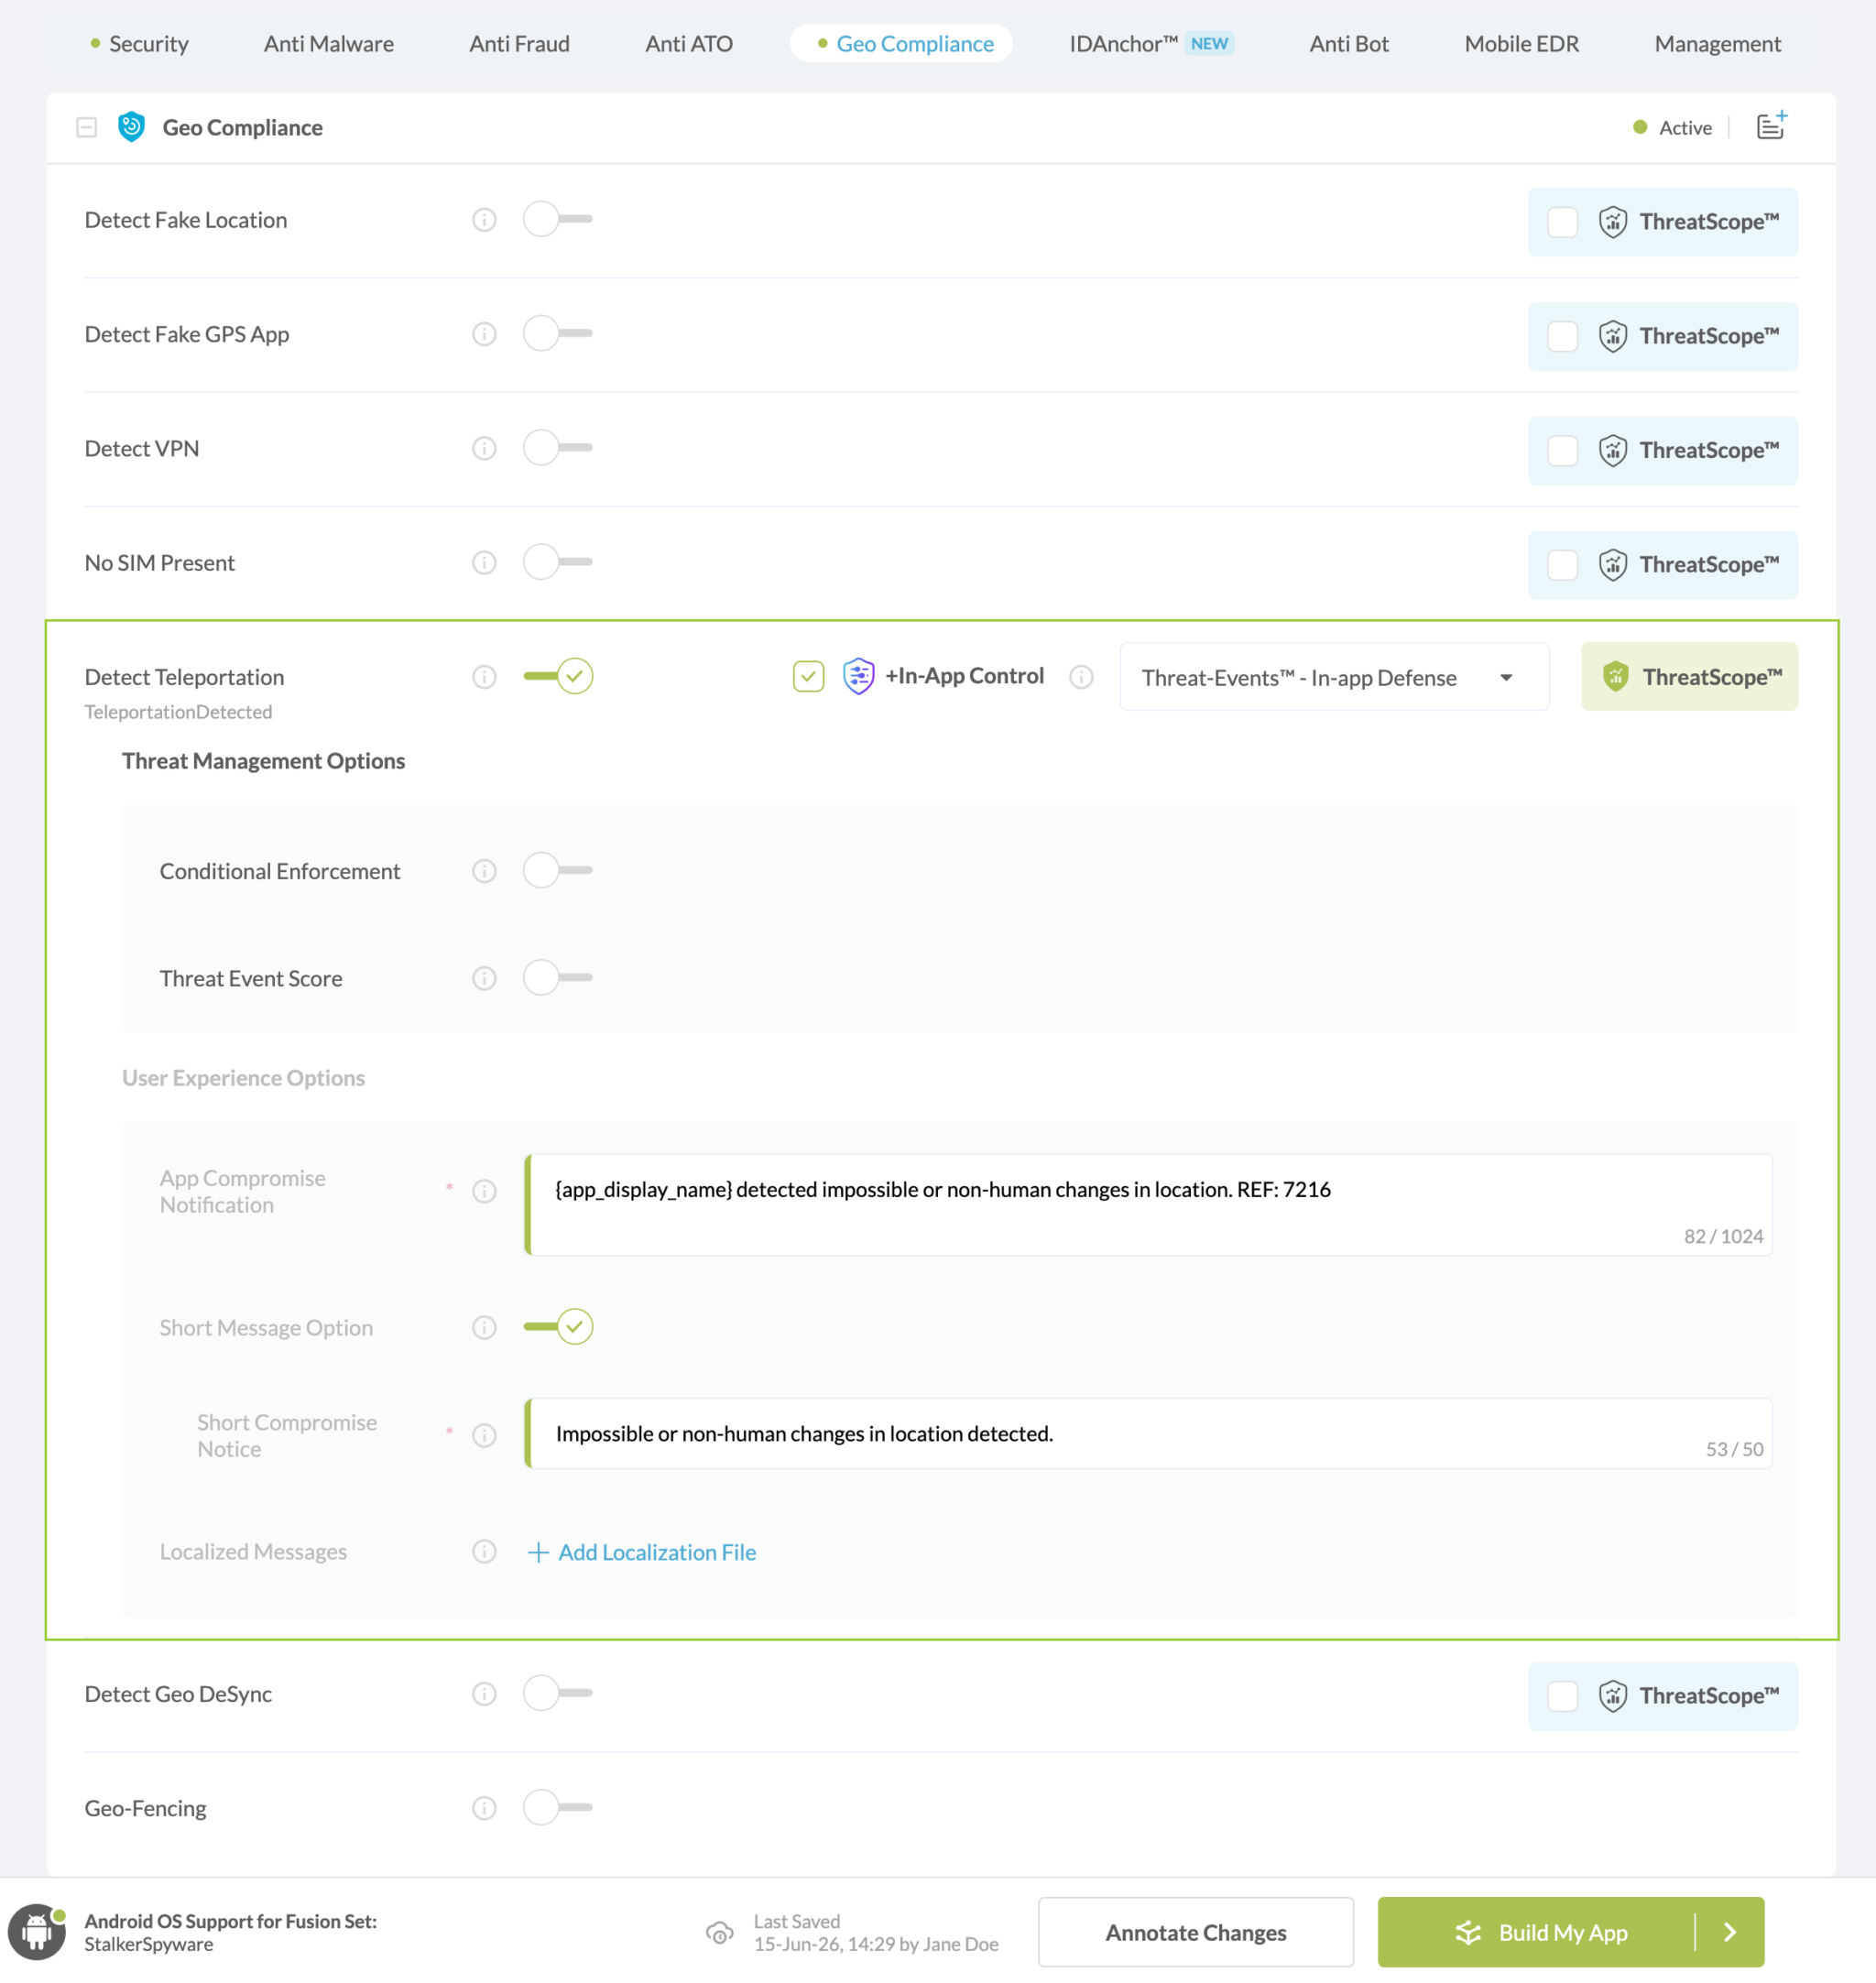Open info icon for Detect Geo DeSync

pyautogui.click(x=484, y=1693)
